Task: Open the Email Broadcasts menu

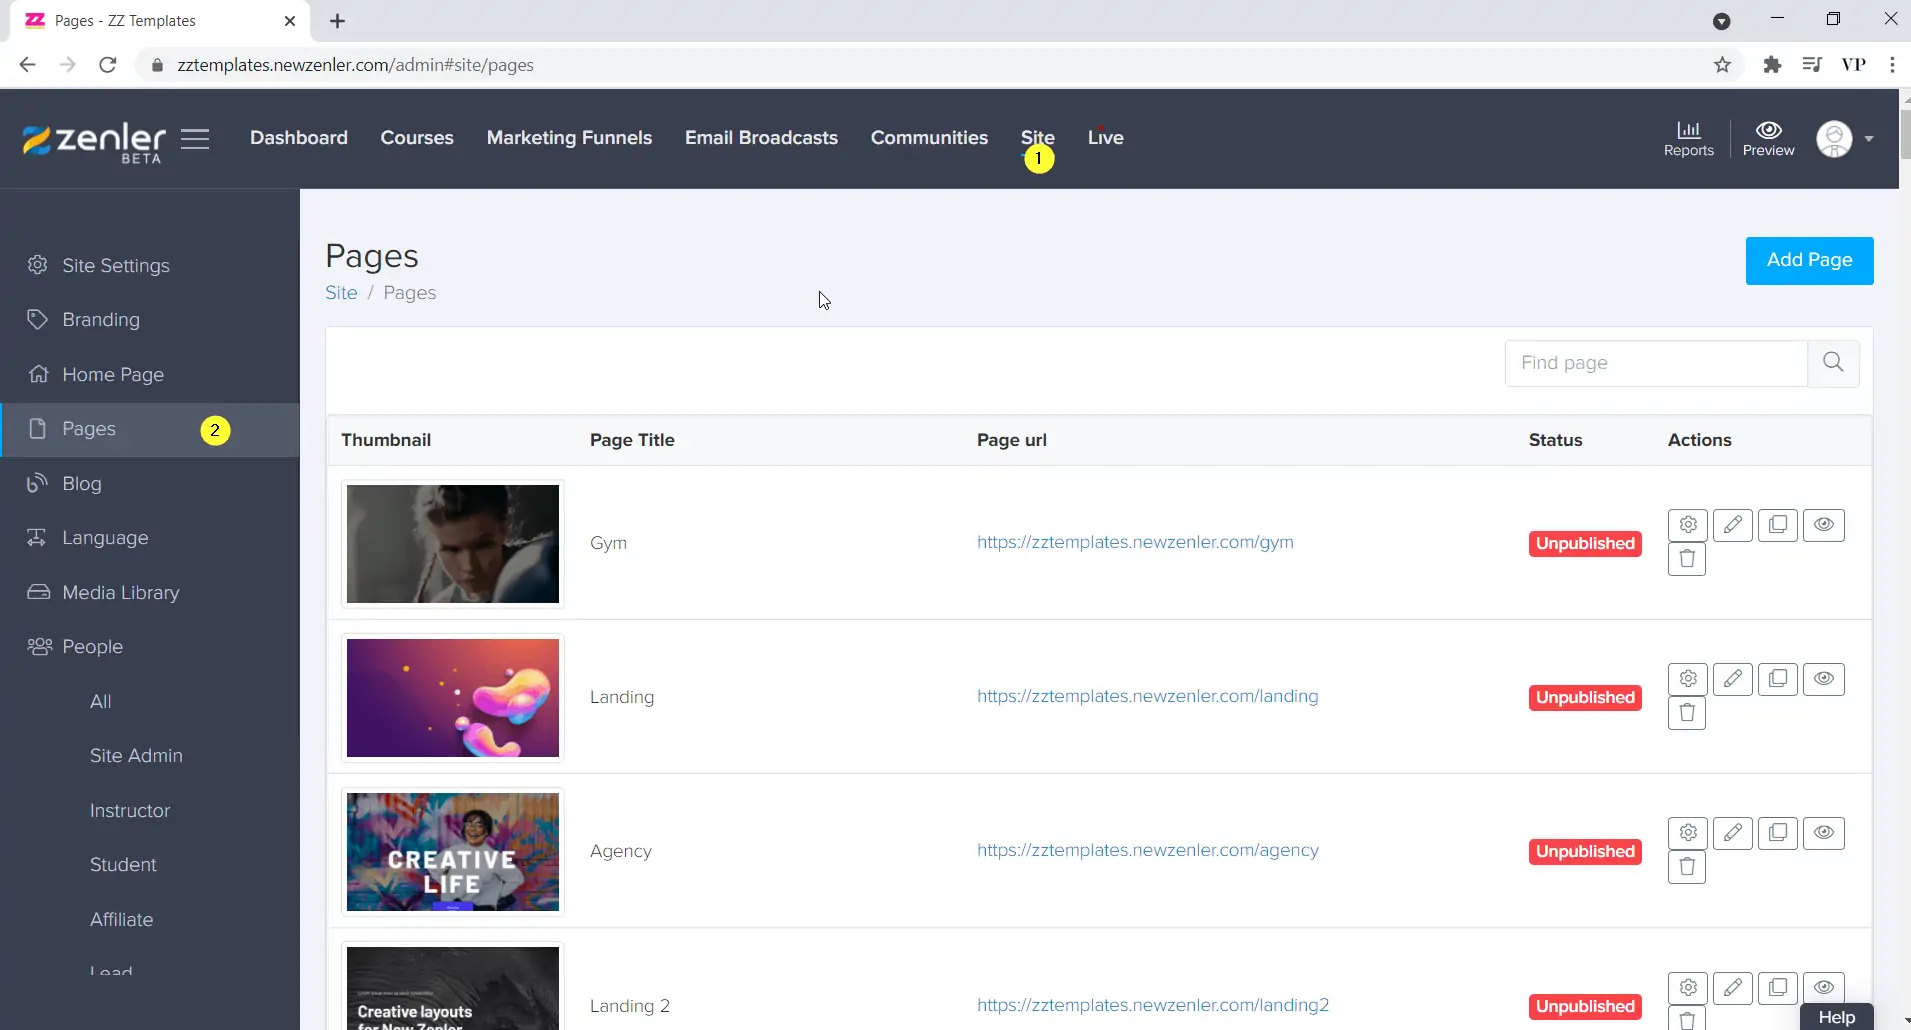Action: click(x=760, y=137)
